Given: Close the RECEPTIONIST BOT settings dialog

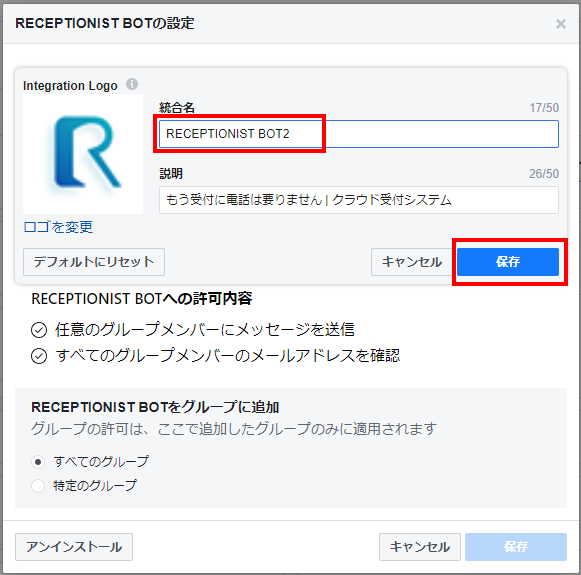Looking at the screenshot, I should (561, 24).
